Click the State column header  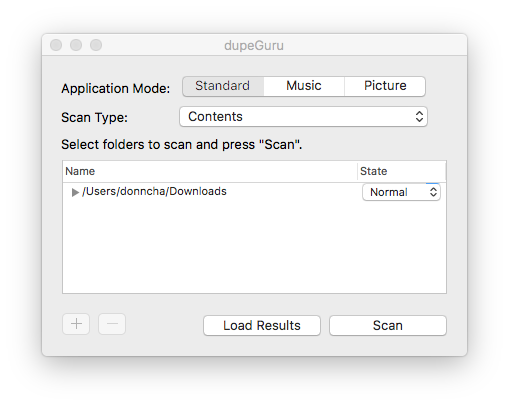tap(402, 171)
